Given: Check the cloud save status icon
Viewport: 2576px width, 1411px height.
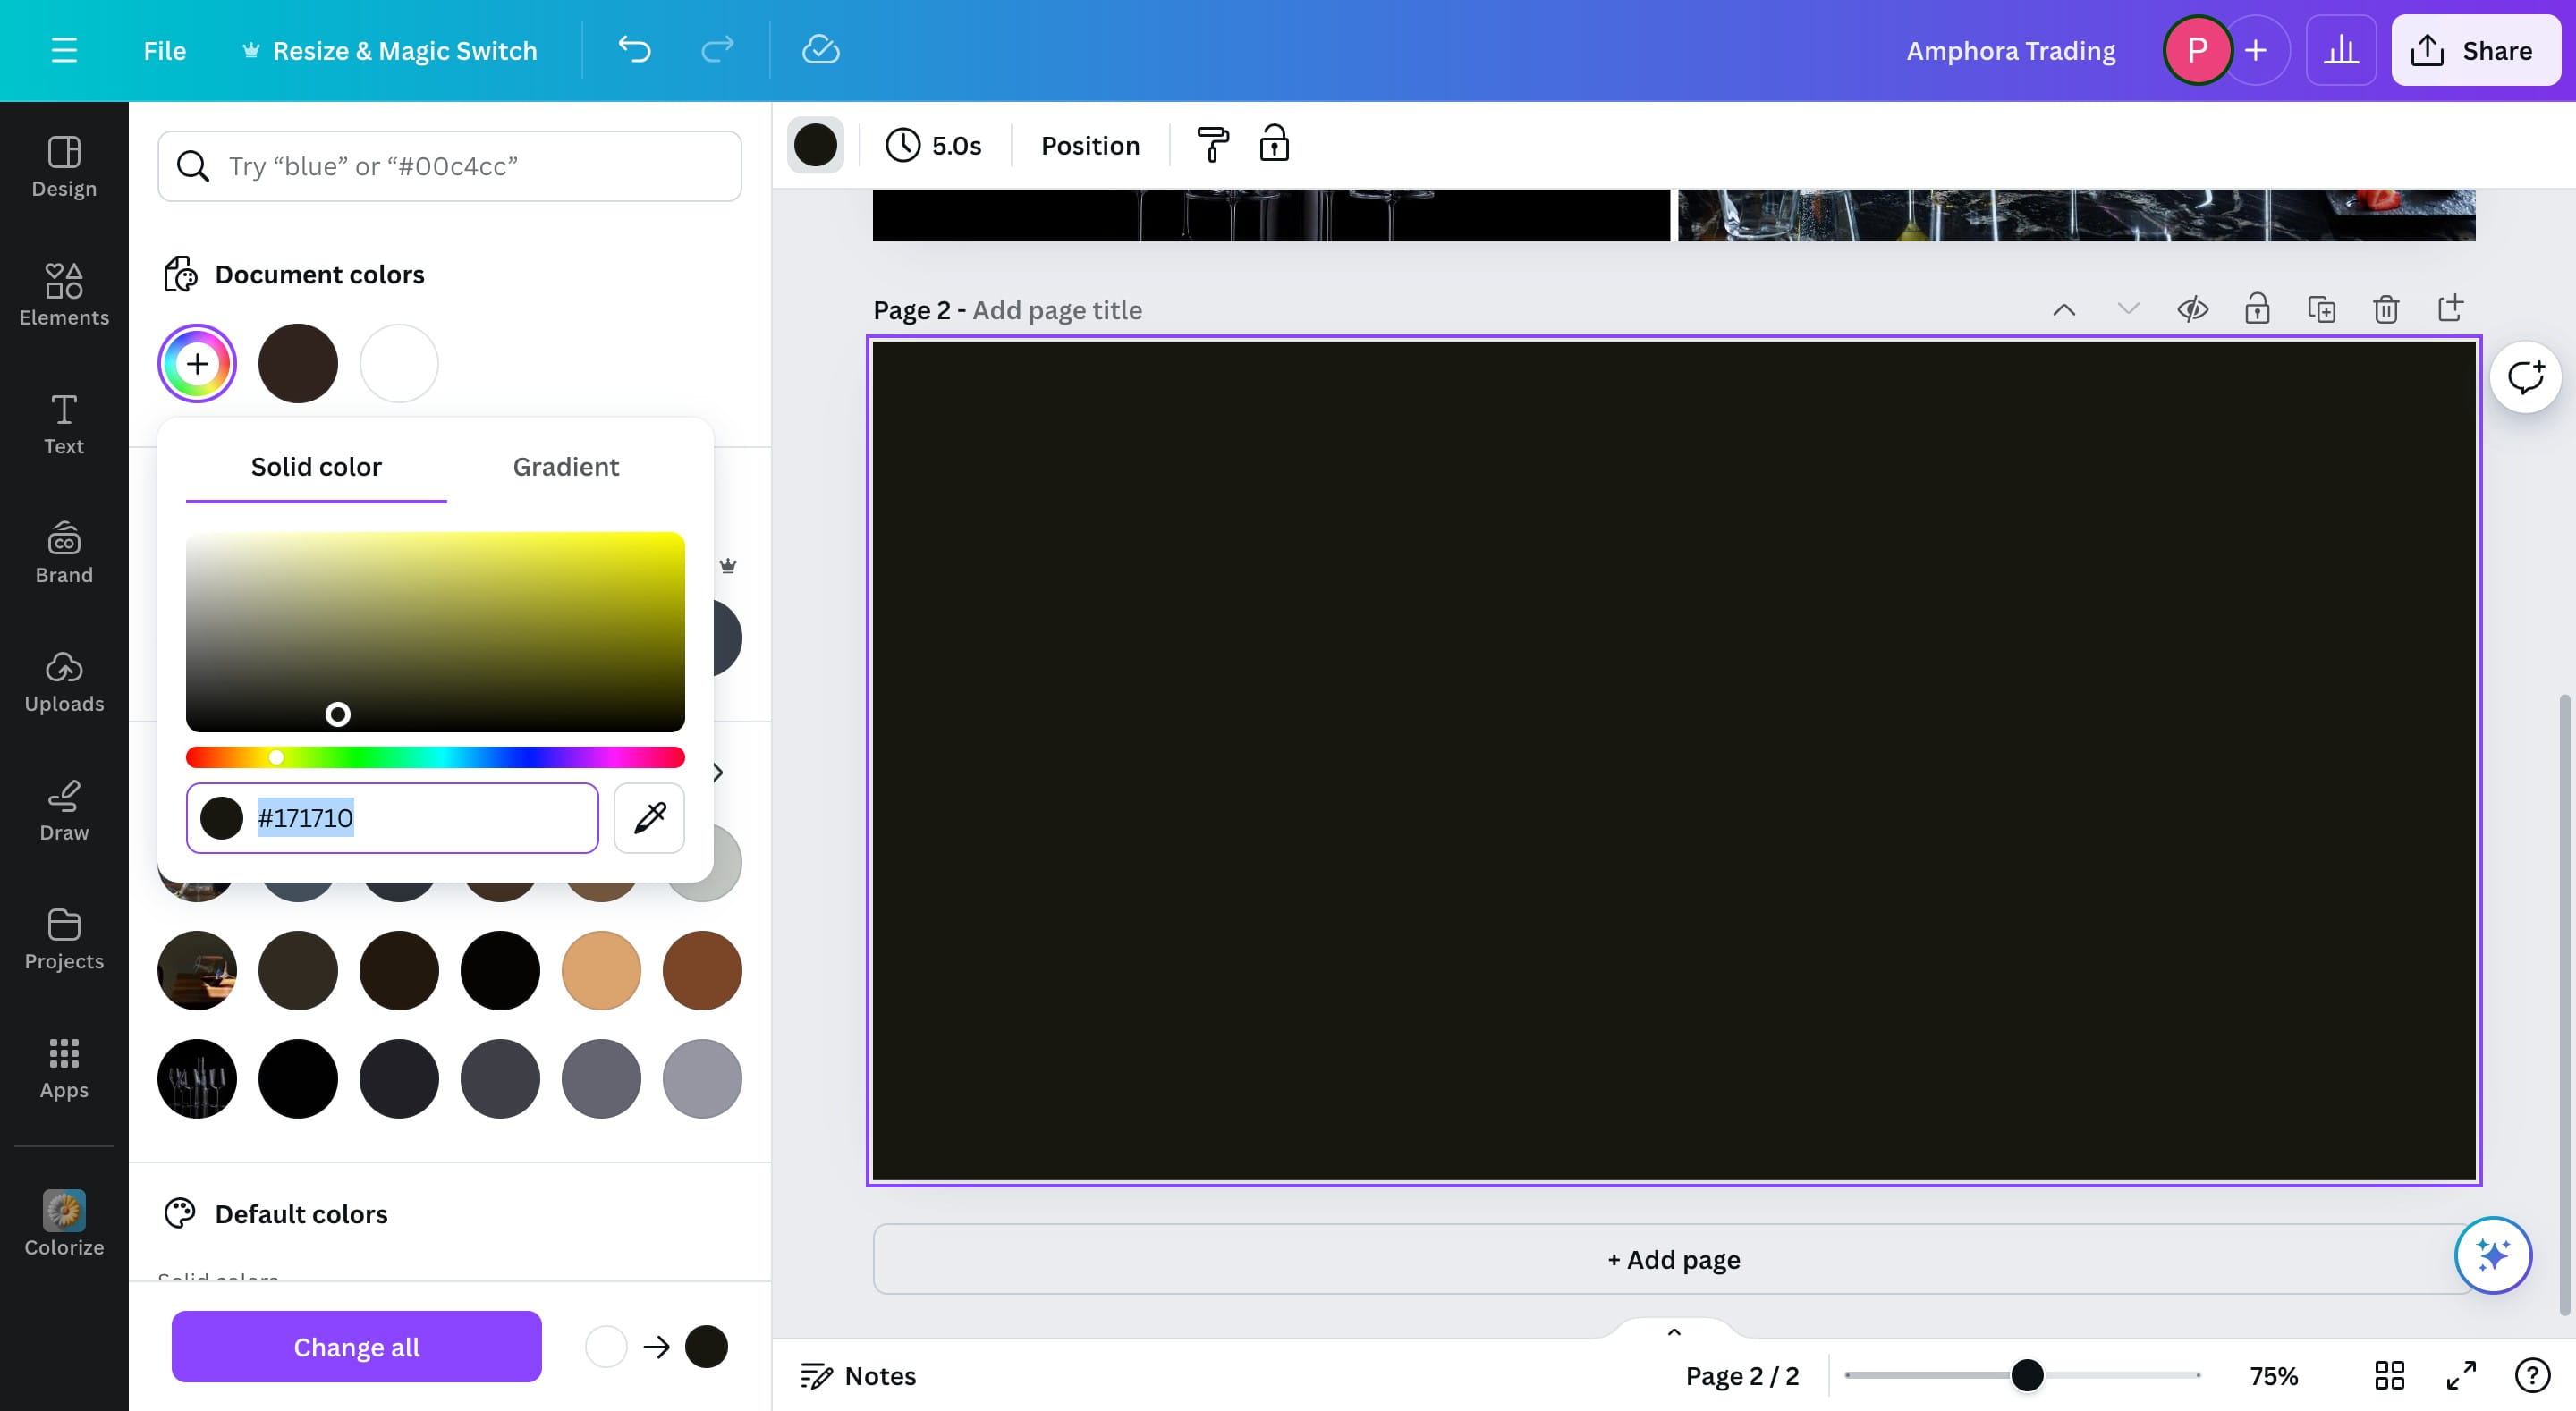Looking at the screenshot, I should [820, 49].
